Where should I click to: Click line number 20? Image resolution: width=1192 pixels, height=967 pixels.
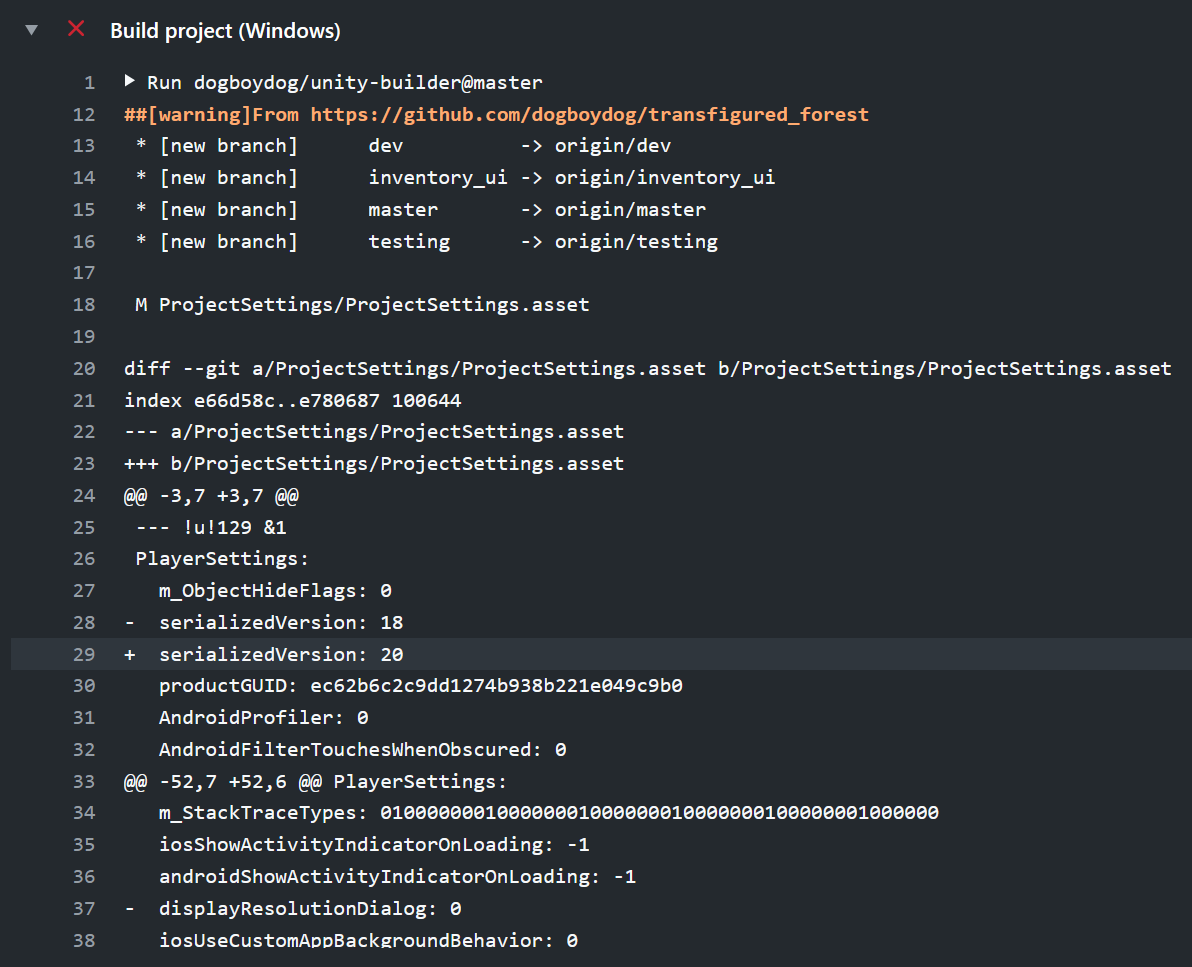click(x=84, y=369)
